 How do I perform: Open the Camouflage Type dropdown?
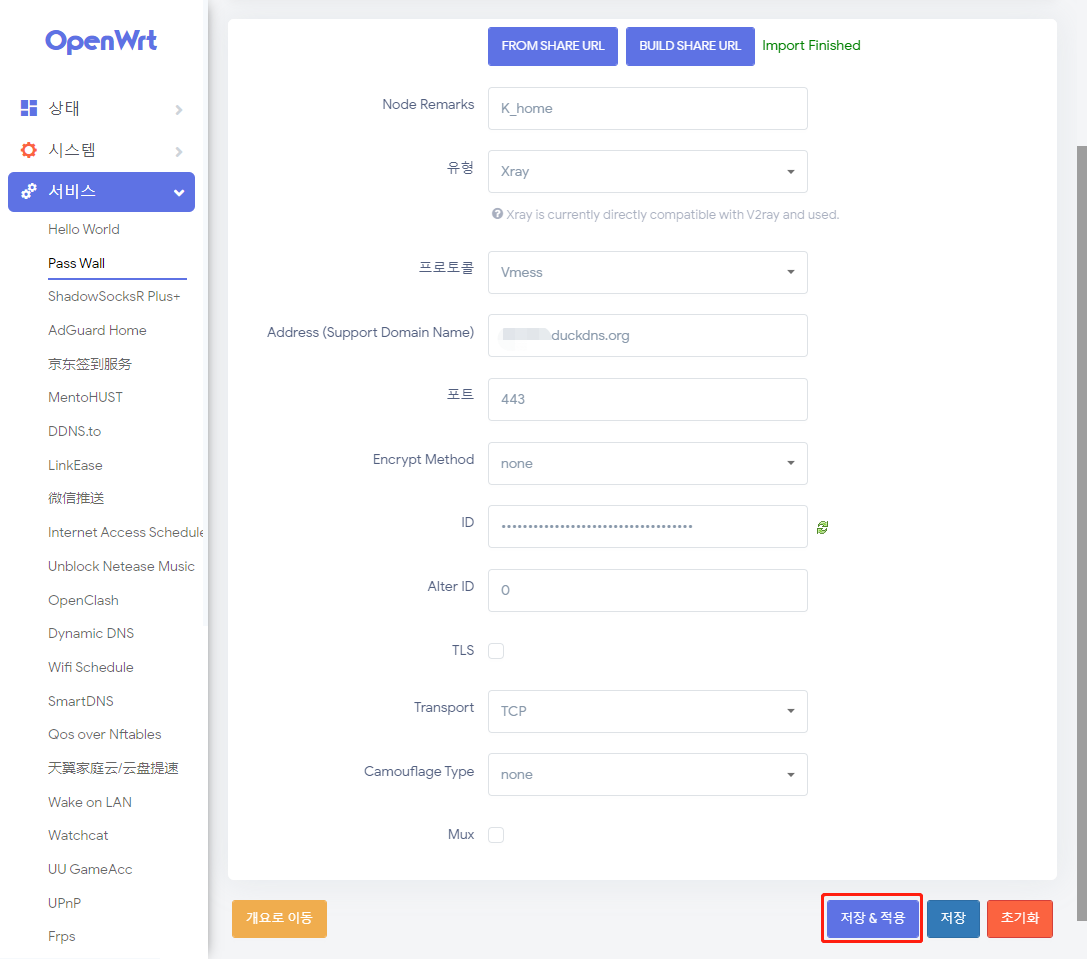647,775
